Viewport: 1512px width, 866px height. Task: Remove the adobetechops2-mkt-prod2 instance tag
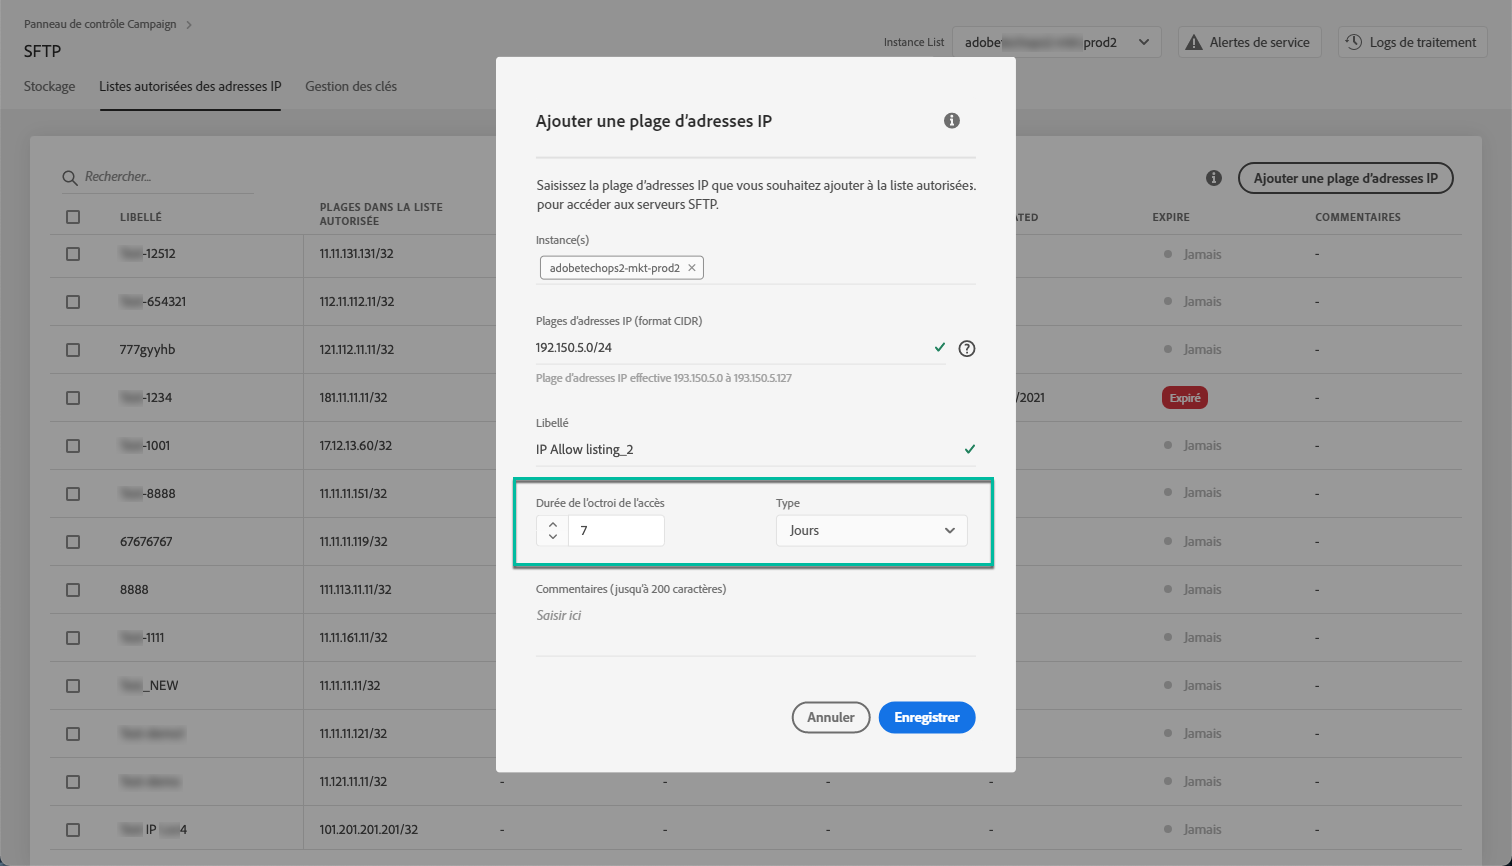pyautogui.click(x=691, y=268)
